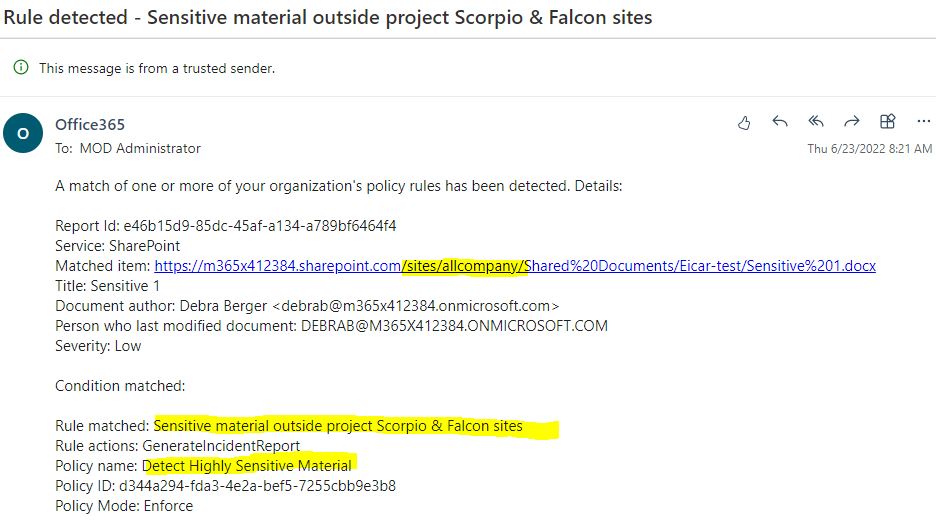Click the Policy Mode Enforce line
The width and height of the screenshot is (936, 523).
coord(124,506)
